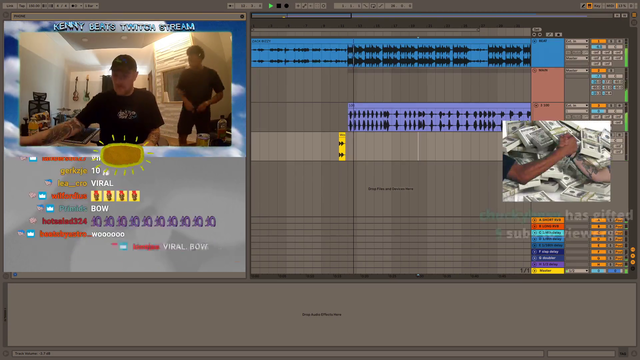
Task: Stop the transport with the square Stop button
Action: click(x=279, y=6)
